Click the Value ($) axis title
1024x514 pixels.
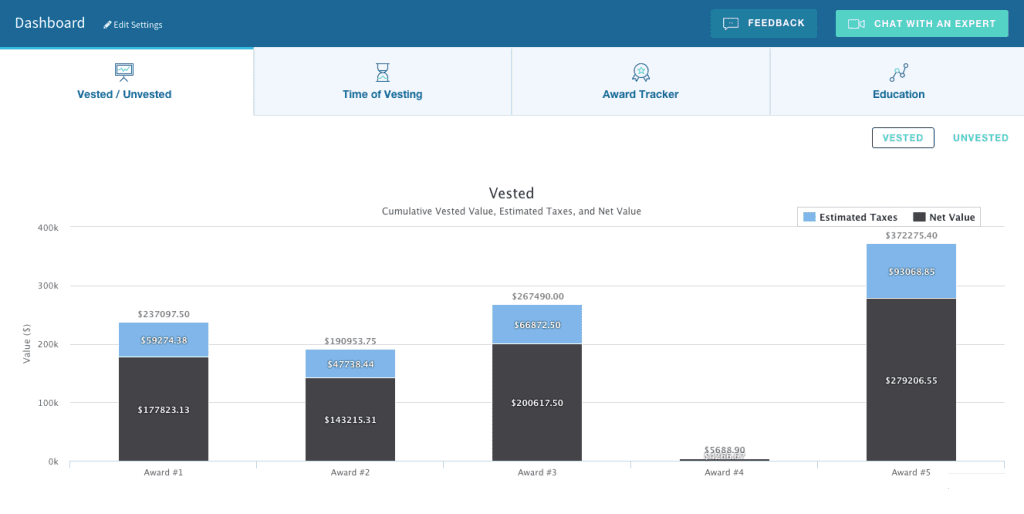pos(27,344)
